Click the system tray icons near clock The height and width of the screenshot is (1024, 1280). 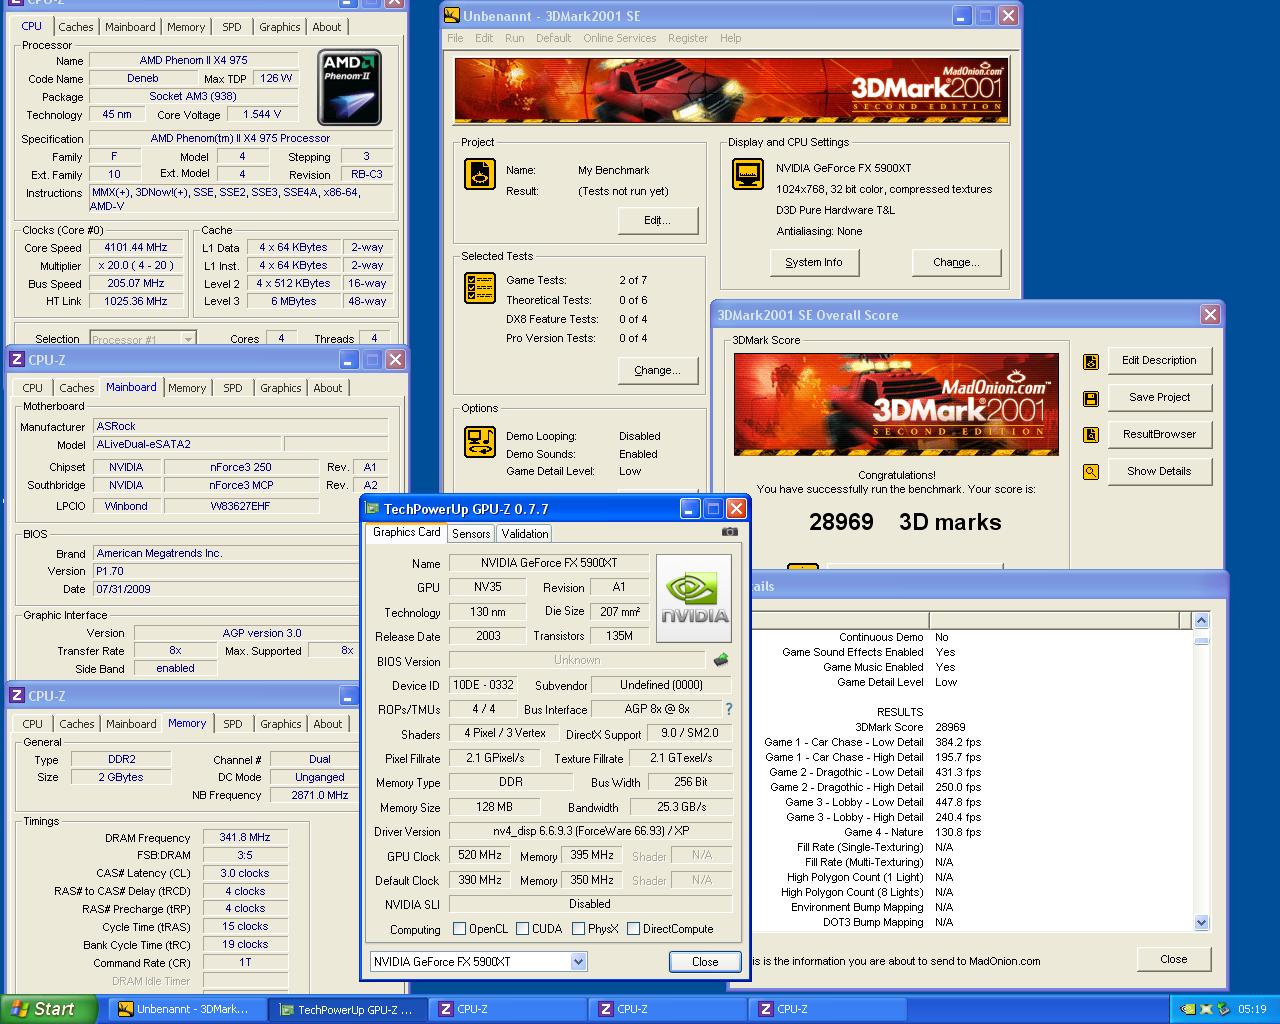[1205, 1009]
